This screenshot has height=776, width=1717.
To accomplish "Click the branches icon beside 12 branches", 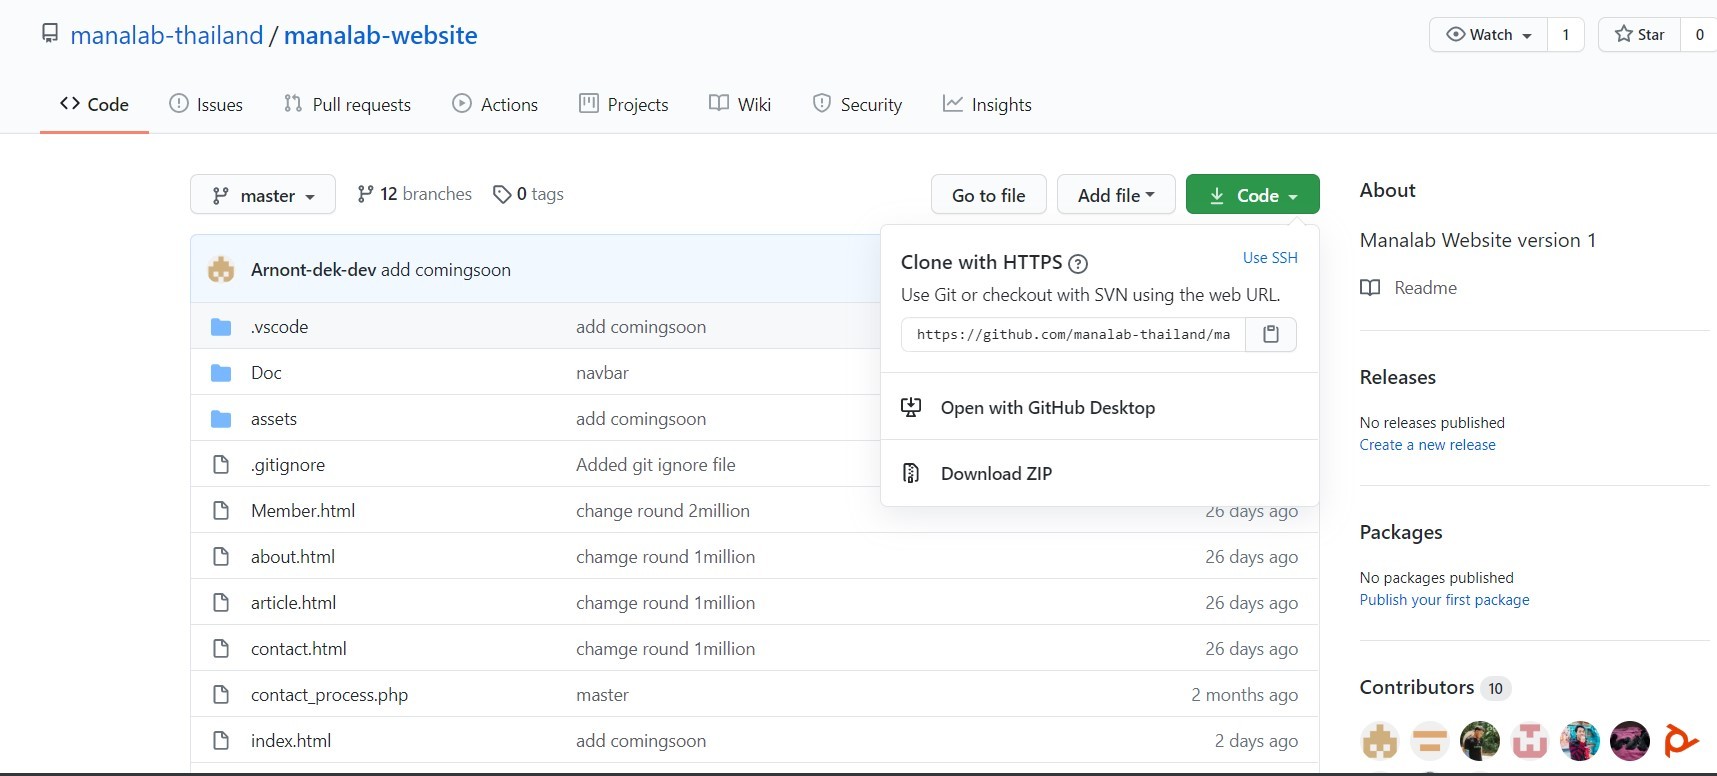I will 365,194.
